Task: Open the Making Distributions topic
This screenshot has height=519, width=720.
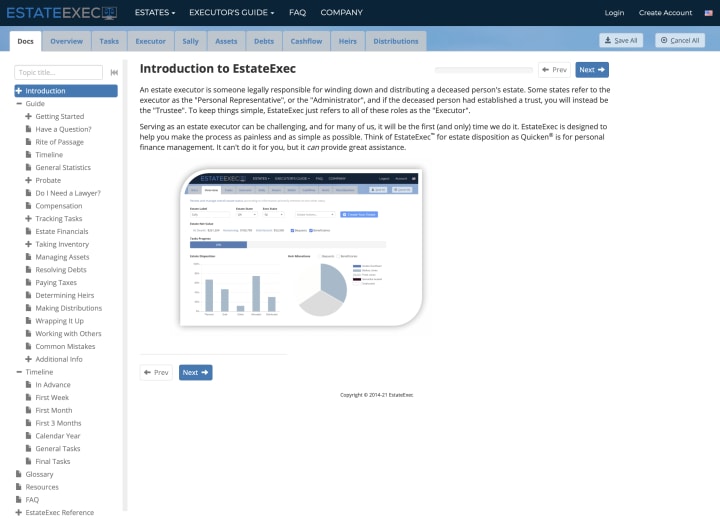Action: 69,308
